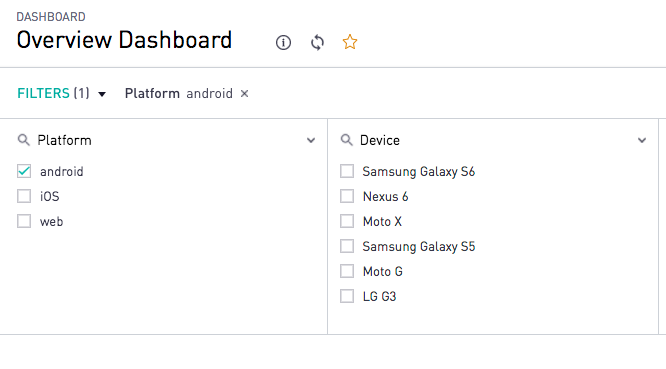
Task: Collapse the Platform filter chevron
Action: 311,140
